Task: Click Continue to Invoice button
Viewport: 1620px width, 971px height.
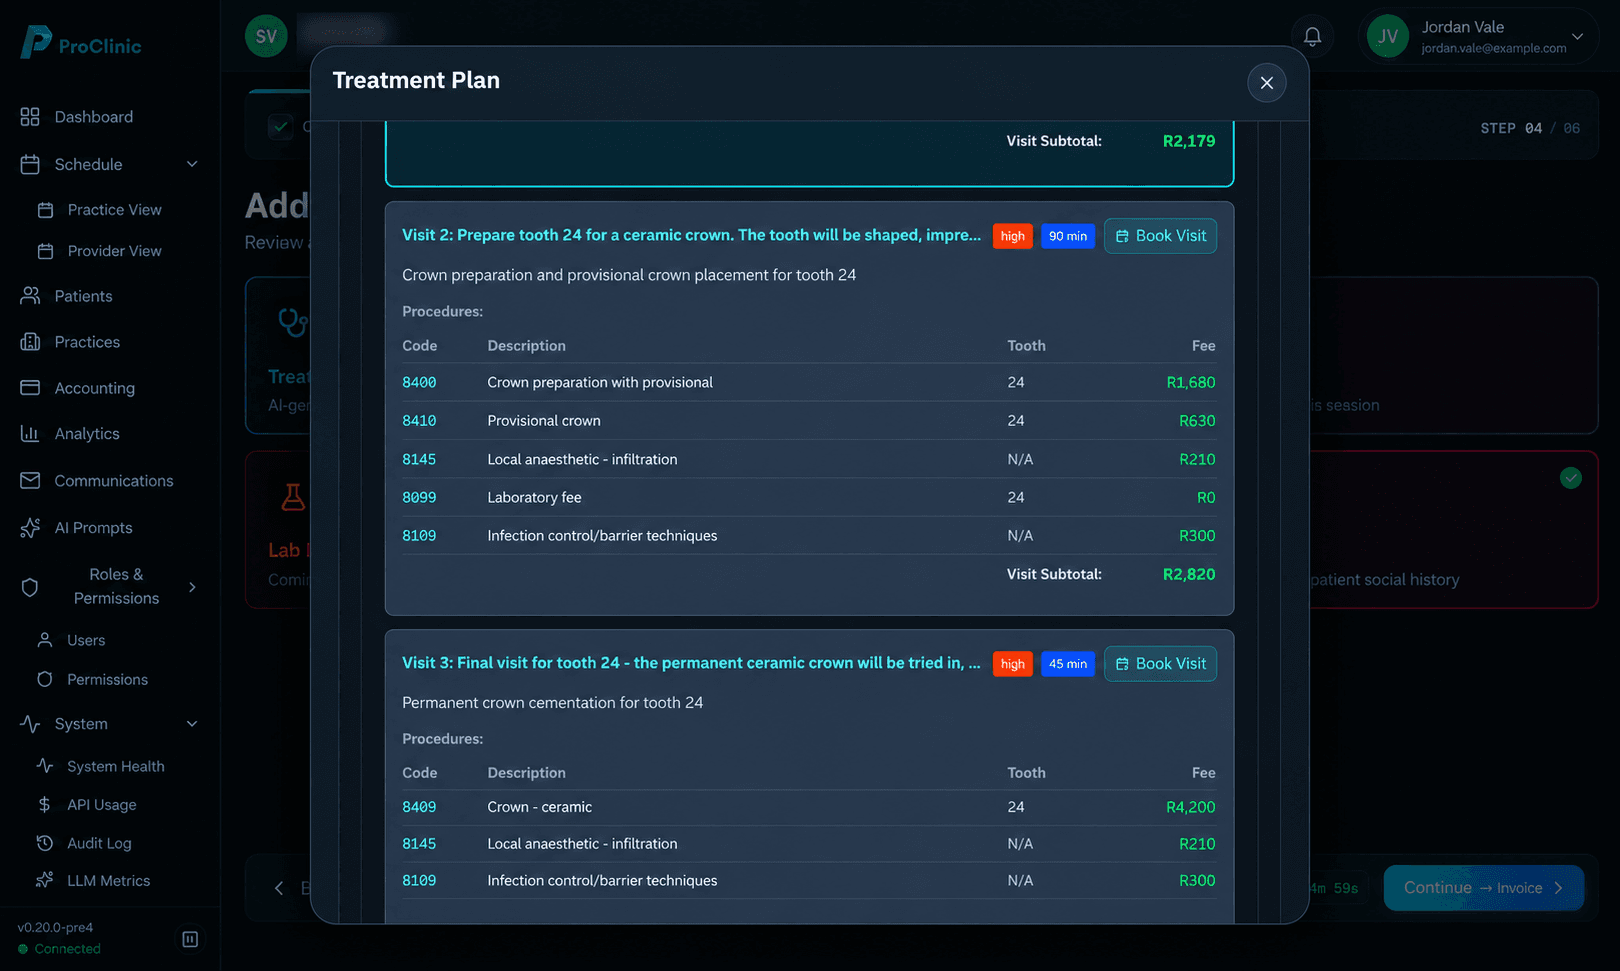Action: click(1483, 888)
